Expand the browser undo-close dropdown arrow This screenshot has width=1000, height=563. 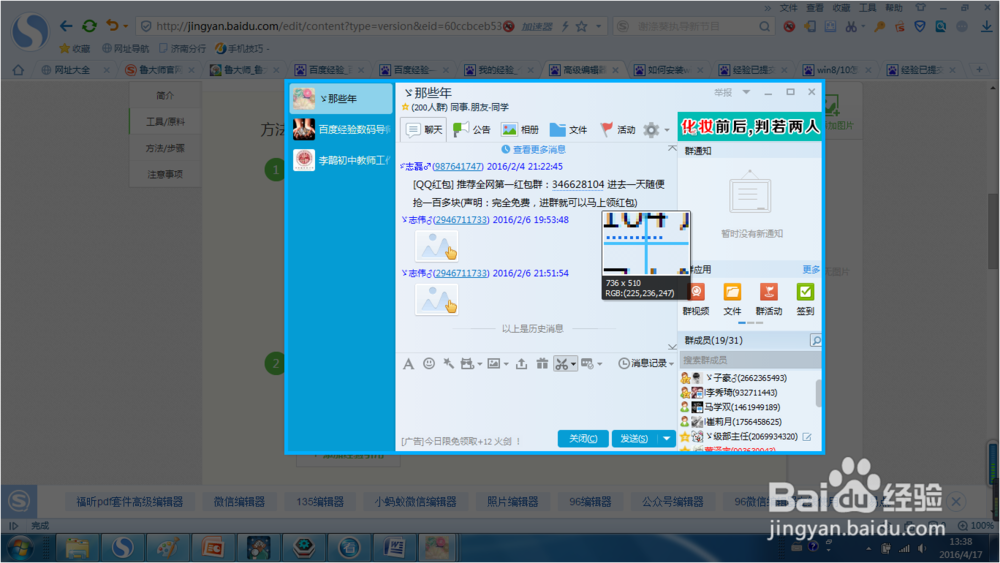(126, 26)
